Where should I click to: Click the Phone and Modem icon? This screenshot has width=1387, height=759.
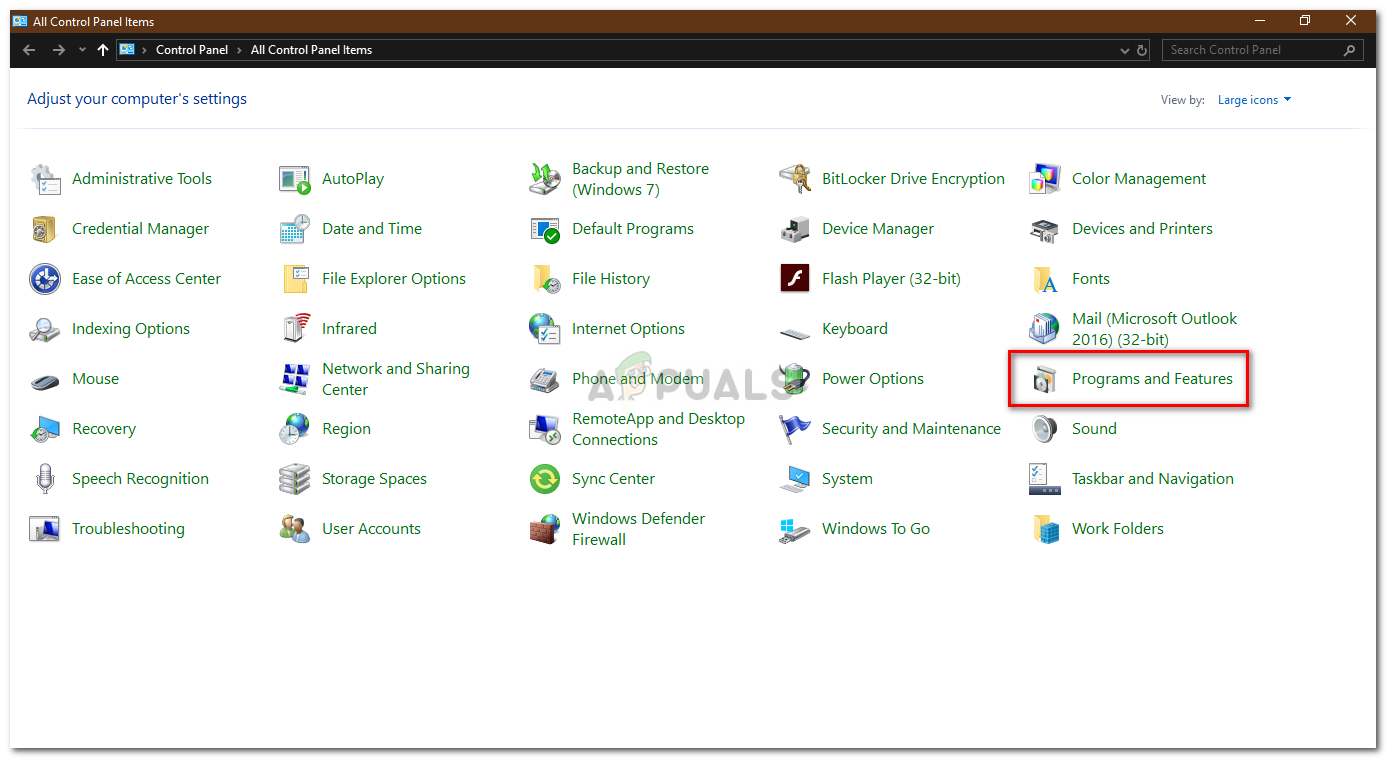tap(545, 379)
